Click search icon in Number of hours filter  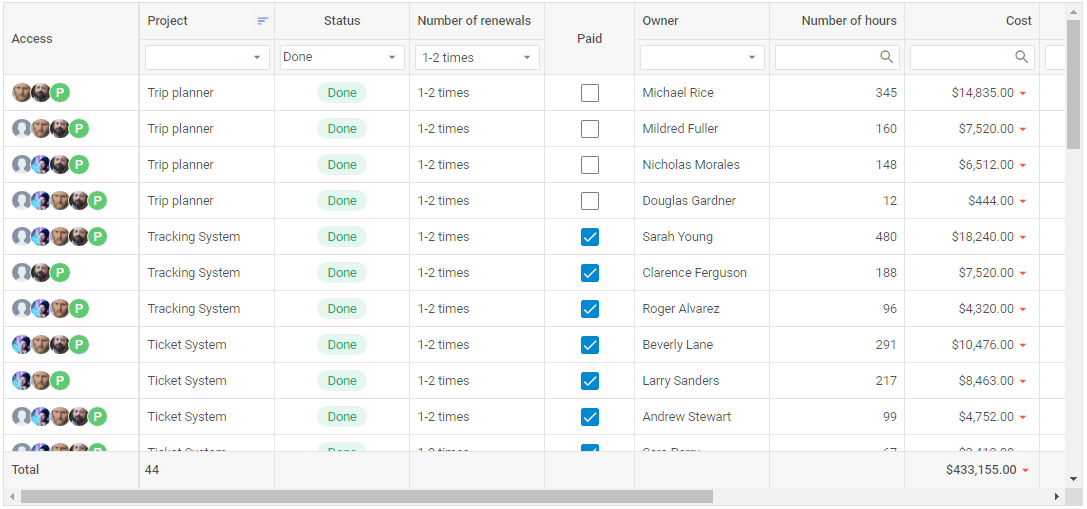886,57
